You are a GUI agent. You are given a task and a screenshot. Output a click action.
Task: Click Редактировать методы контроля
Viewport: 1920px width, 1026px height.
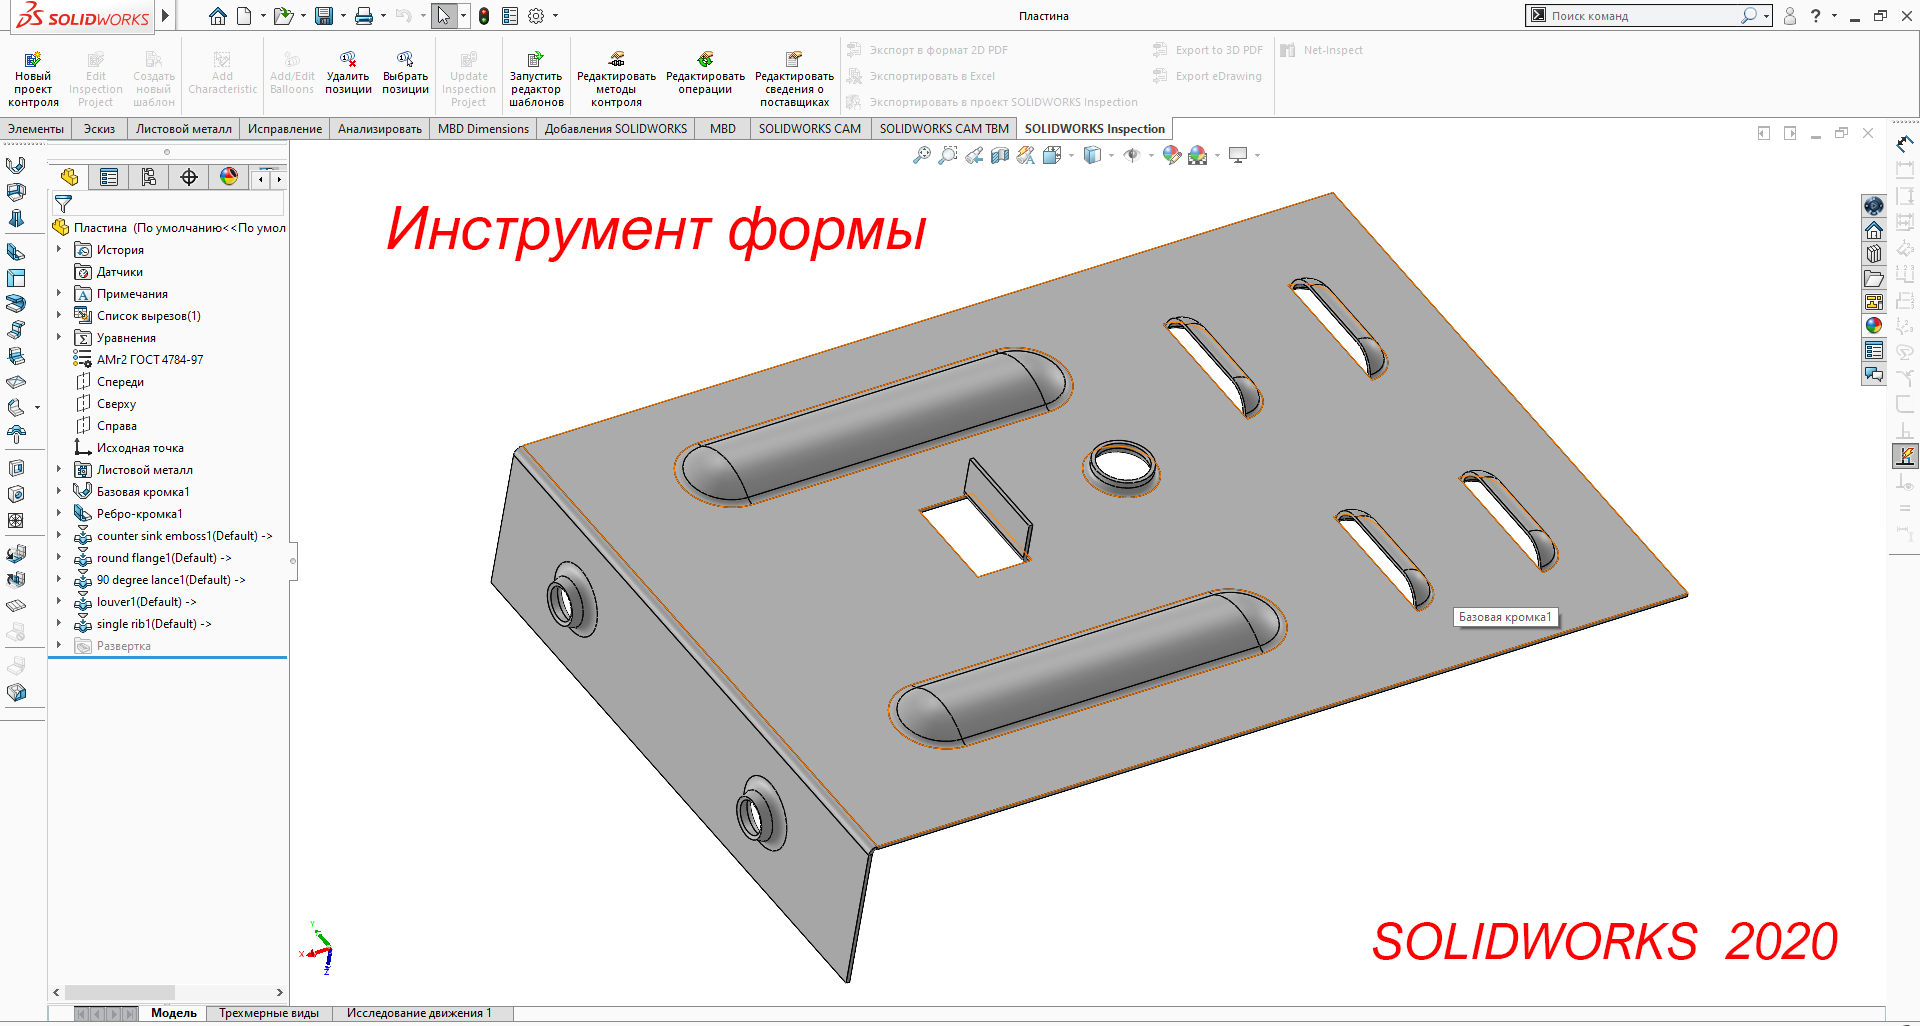(x=616, y=78)
